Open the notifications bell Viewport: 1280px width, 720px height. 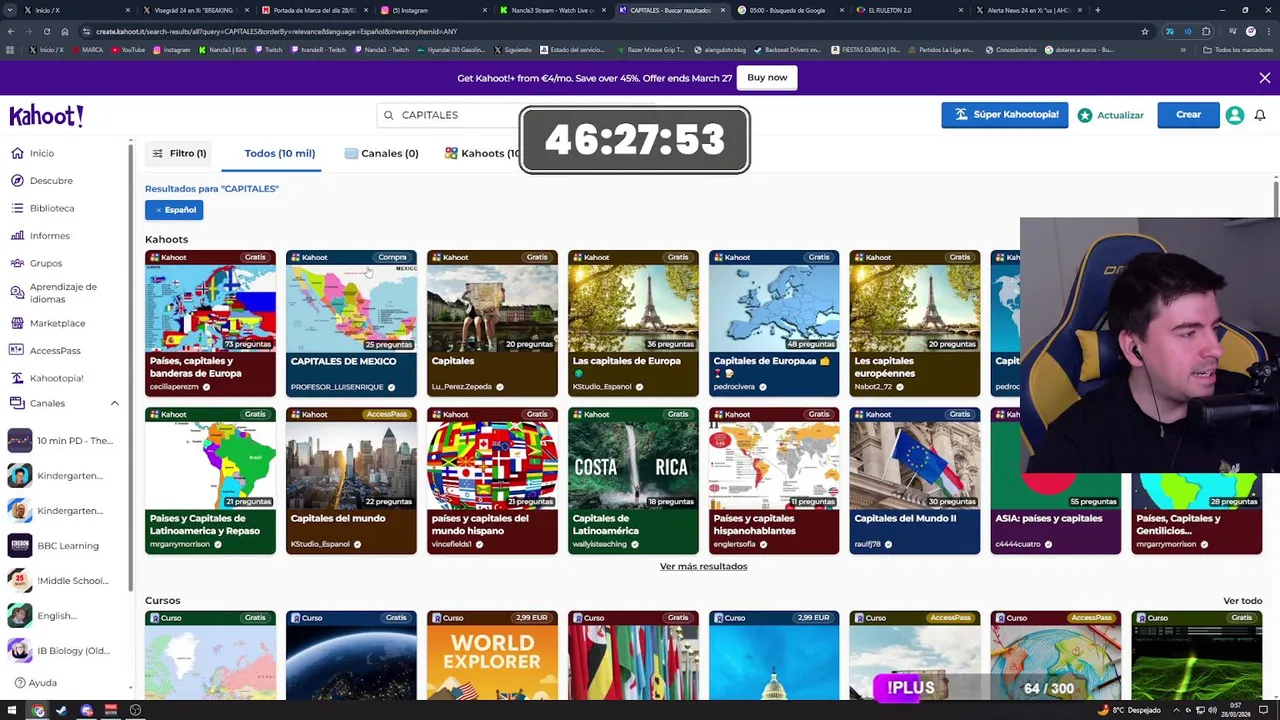(x=1260, y=115)
